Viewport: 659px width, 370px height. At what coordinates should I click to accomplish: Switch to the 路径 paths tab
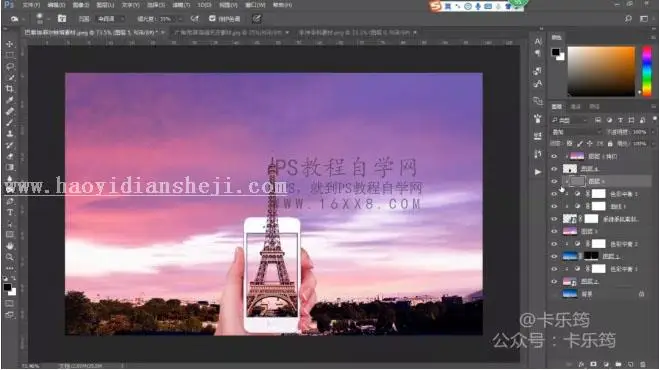tap(594, 107)
